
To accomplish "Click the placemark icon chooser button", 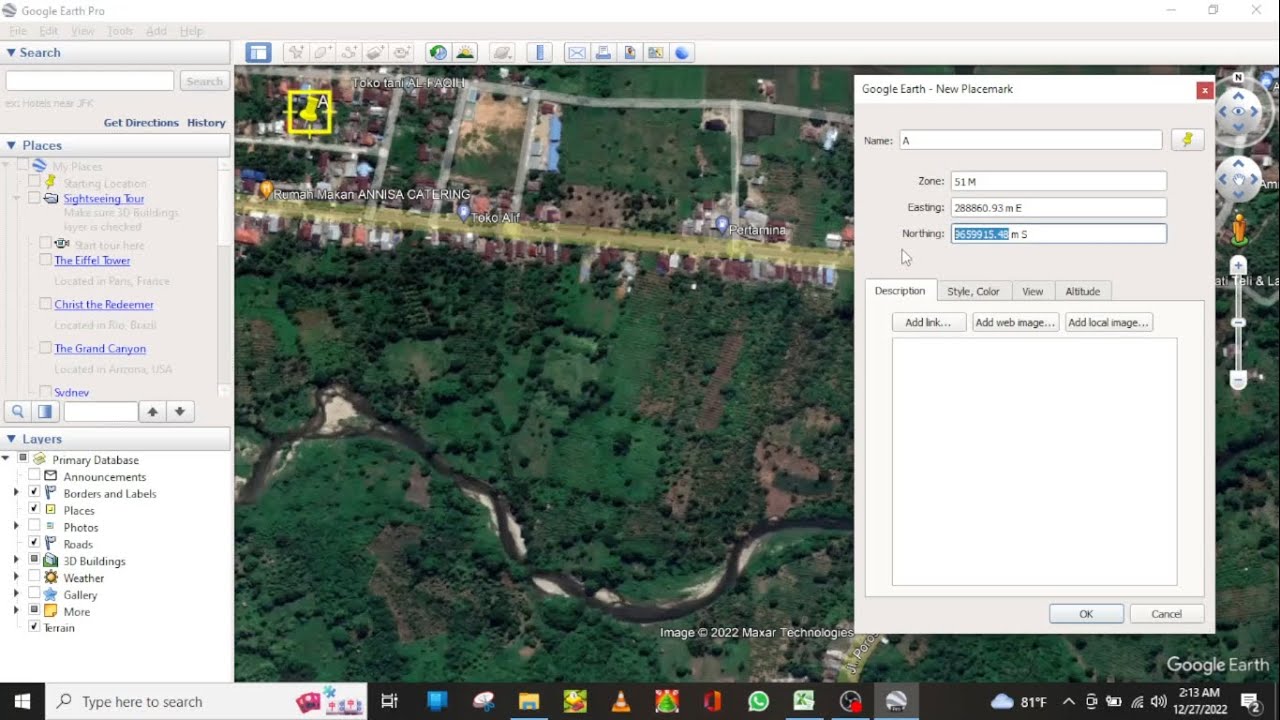I will tap(1187, 141).
